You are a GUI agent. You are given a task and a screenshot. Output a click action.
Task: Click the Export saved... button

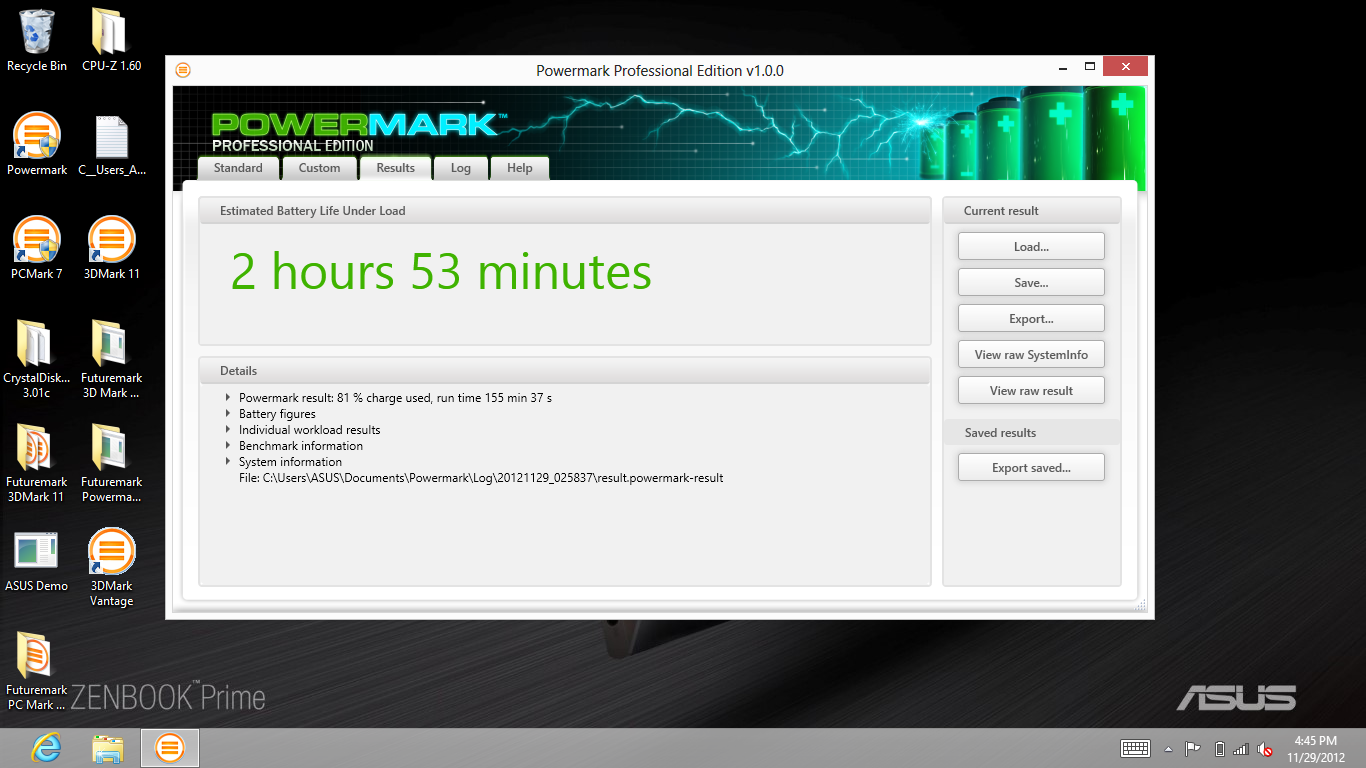click(1031, 467)
